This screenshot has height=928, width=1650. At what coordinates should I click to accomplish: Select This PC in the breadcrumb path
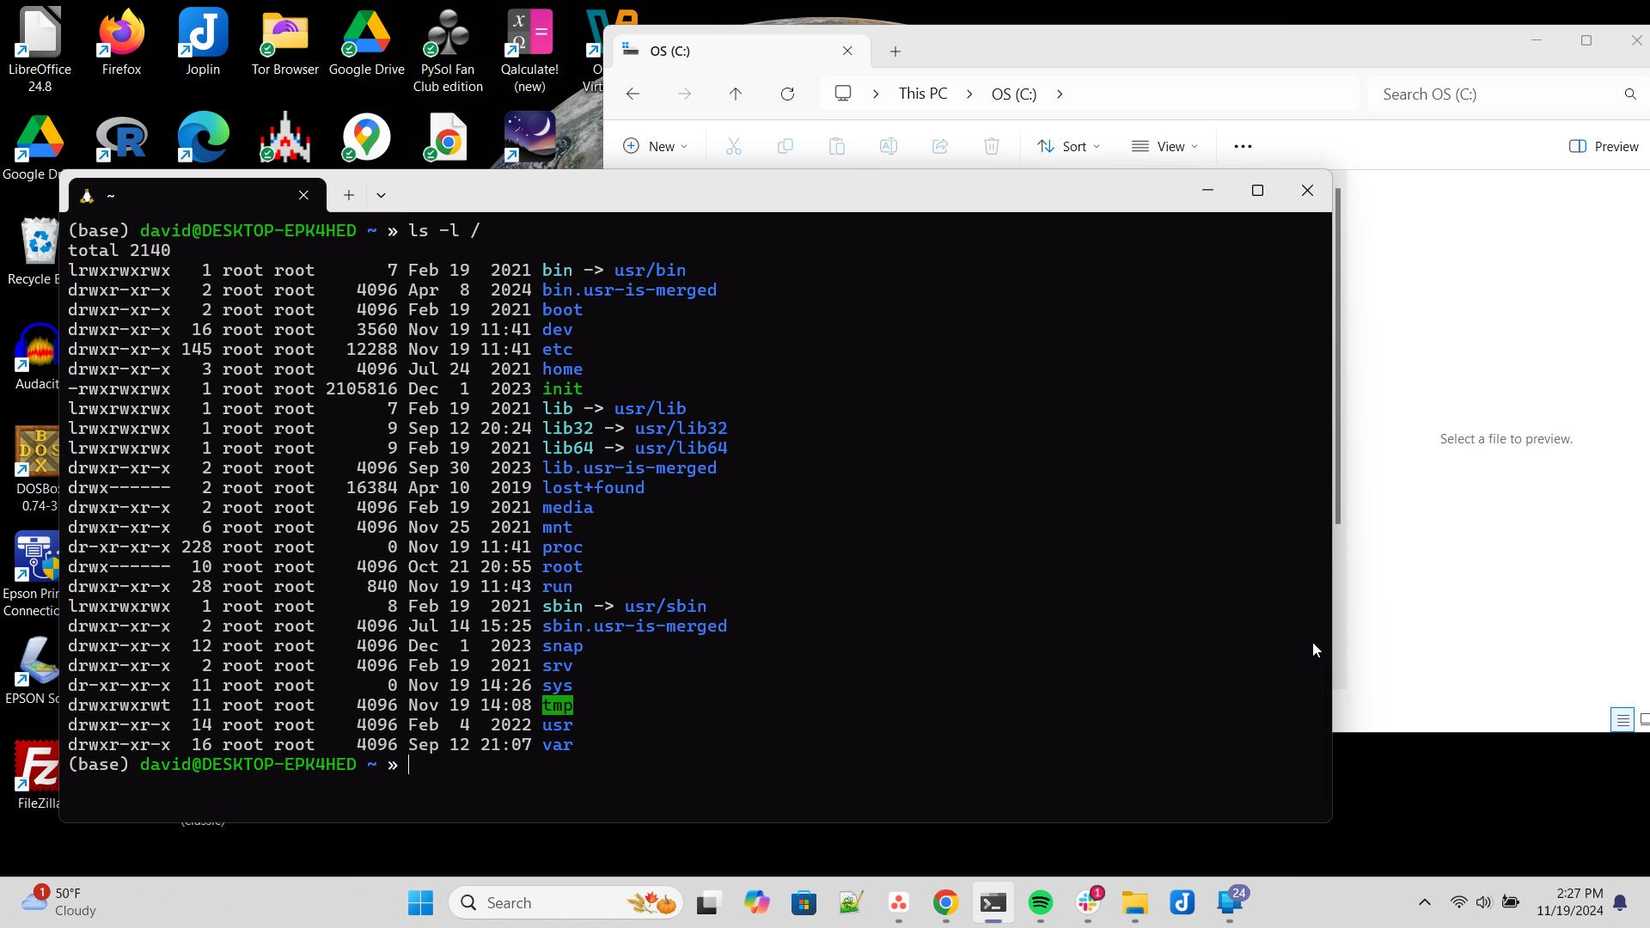(x=921, y=93)
